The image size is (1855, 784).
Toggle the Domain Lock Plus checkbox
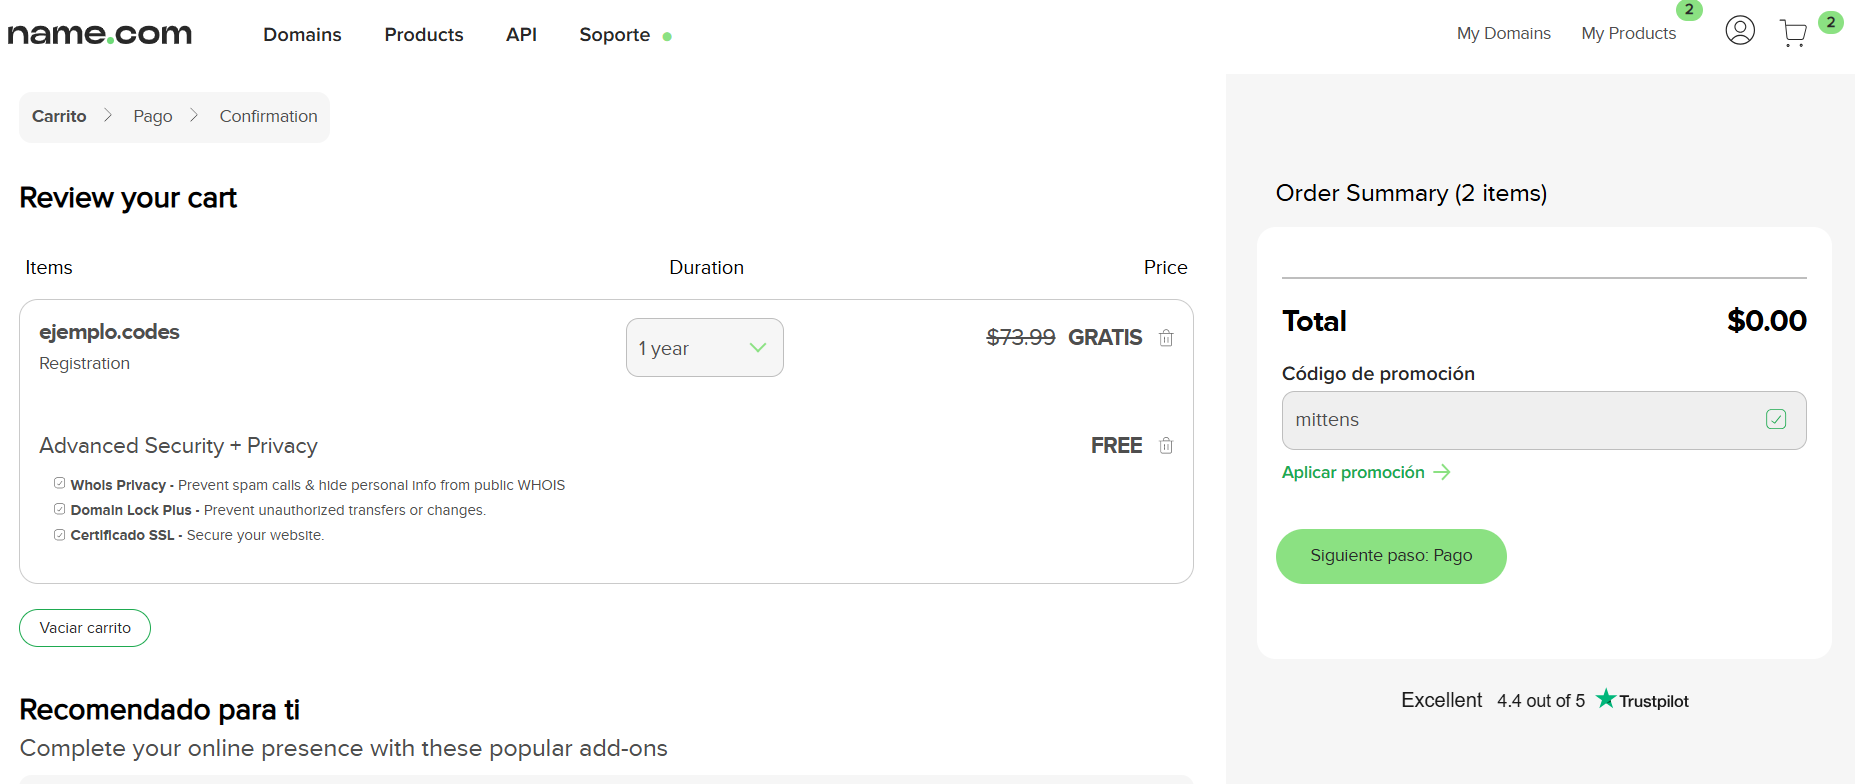coord(60,509)
